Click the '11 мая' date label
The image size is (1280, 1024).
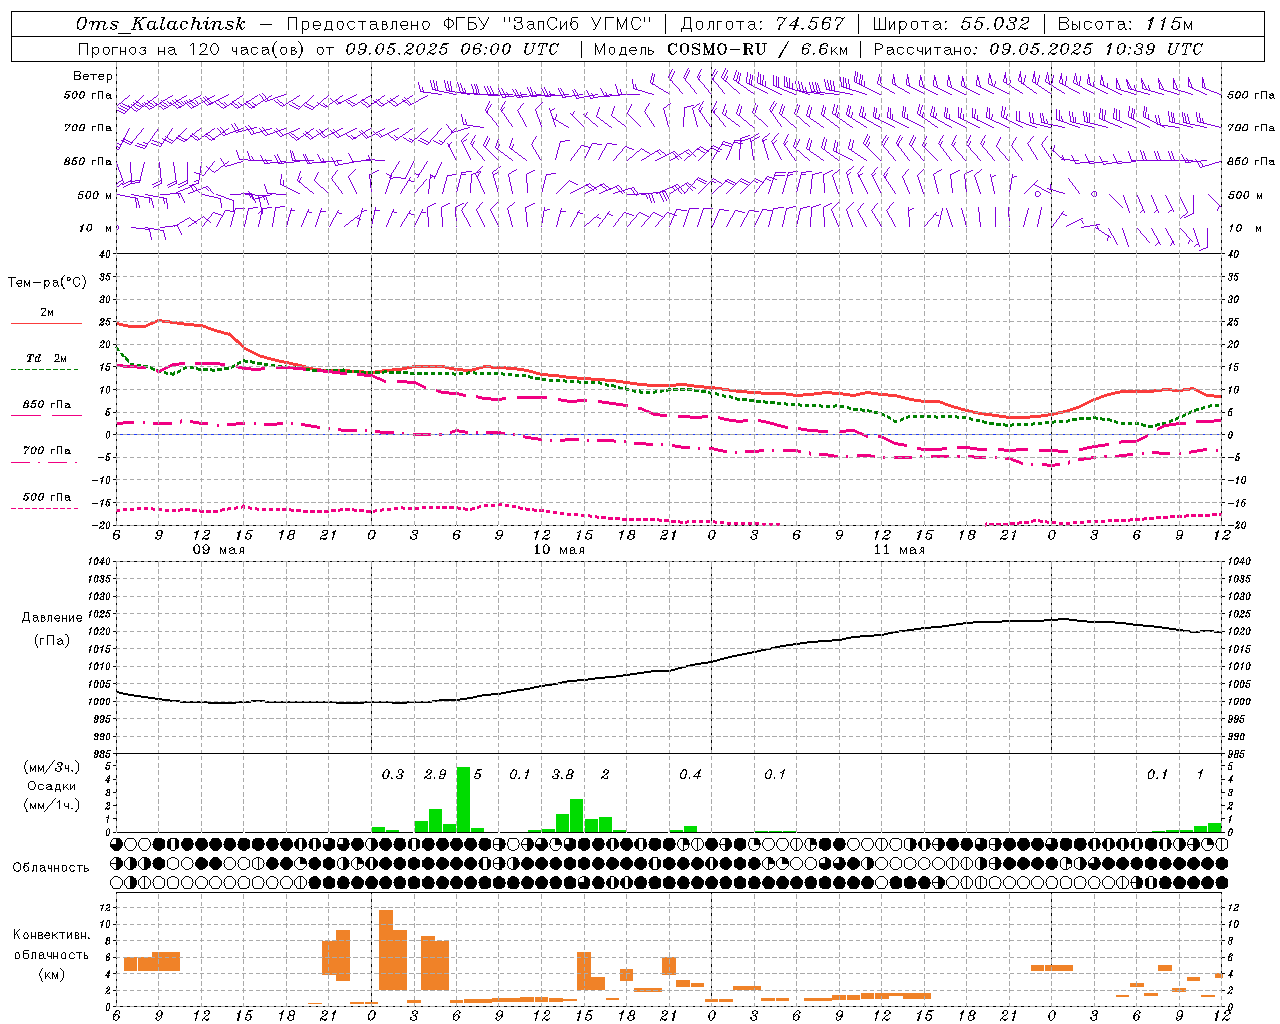click(x=899, y=550)
